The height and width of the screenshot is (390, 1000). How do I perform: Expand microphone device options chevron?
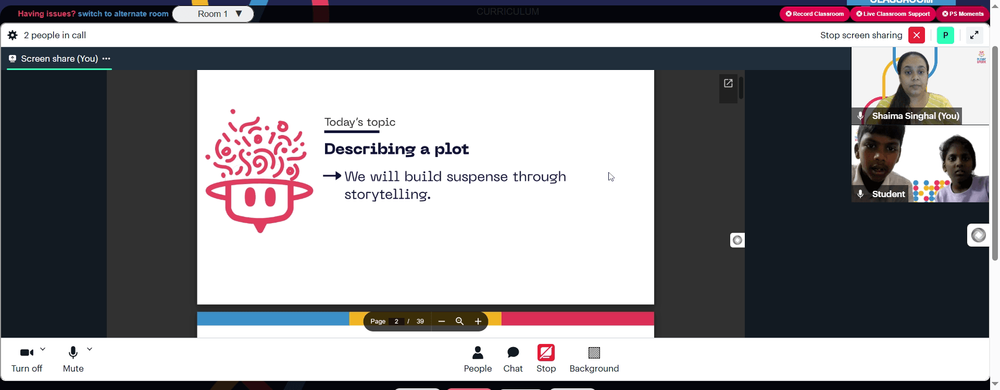[x=89, y=349]
